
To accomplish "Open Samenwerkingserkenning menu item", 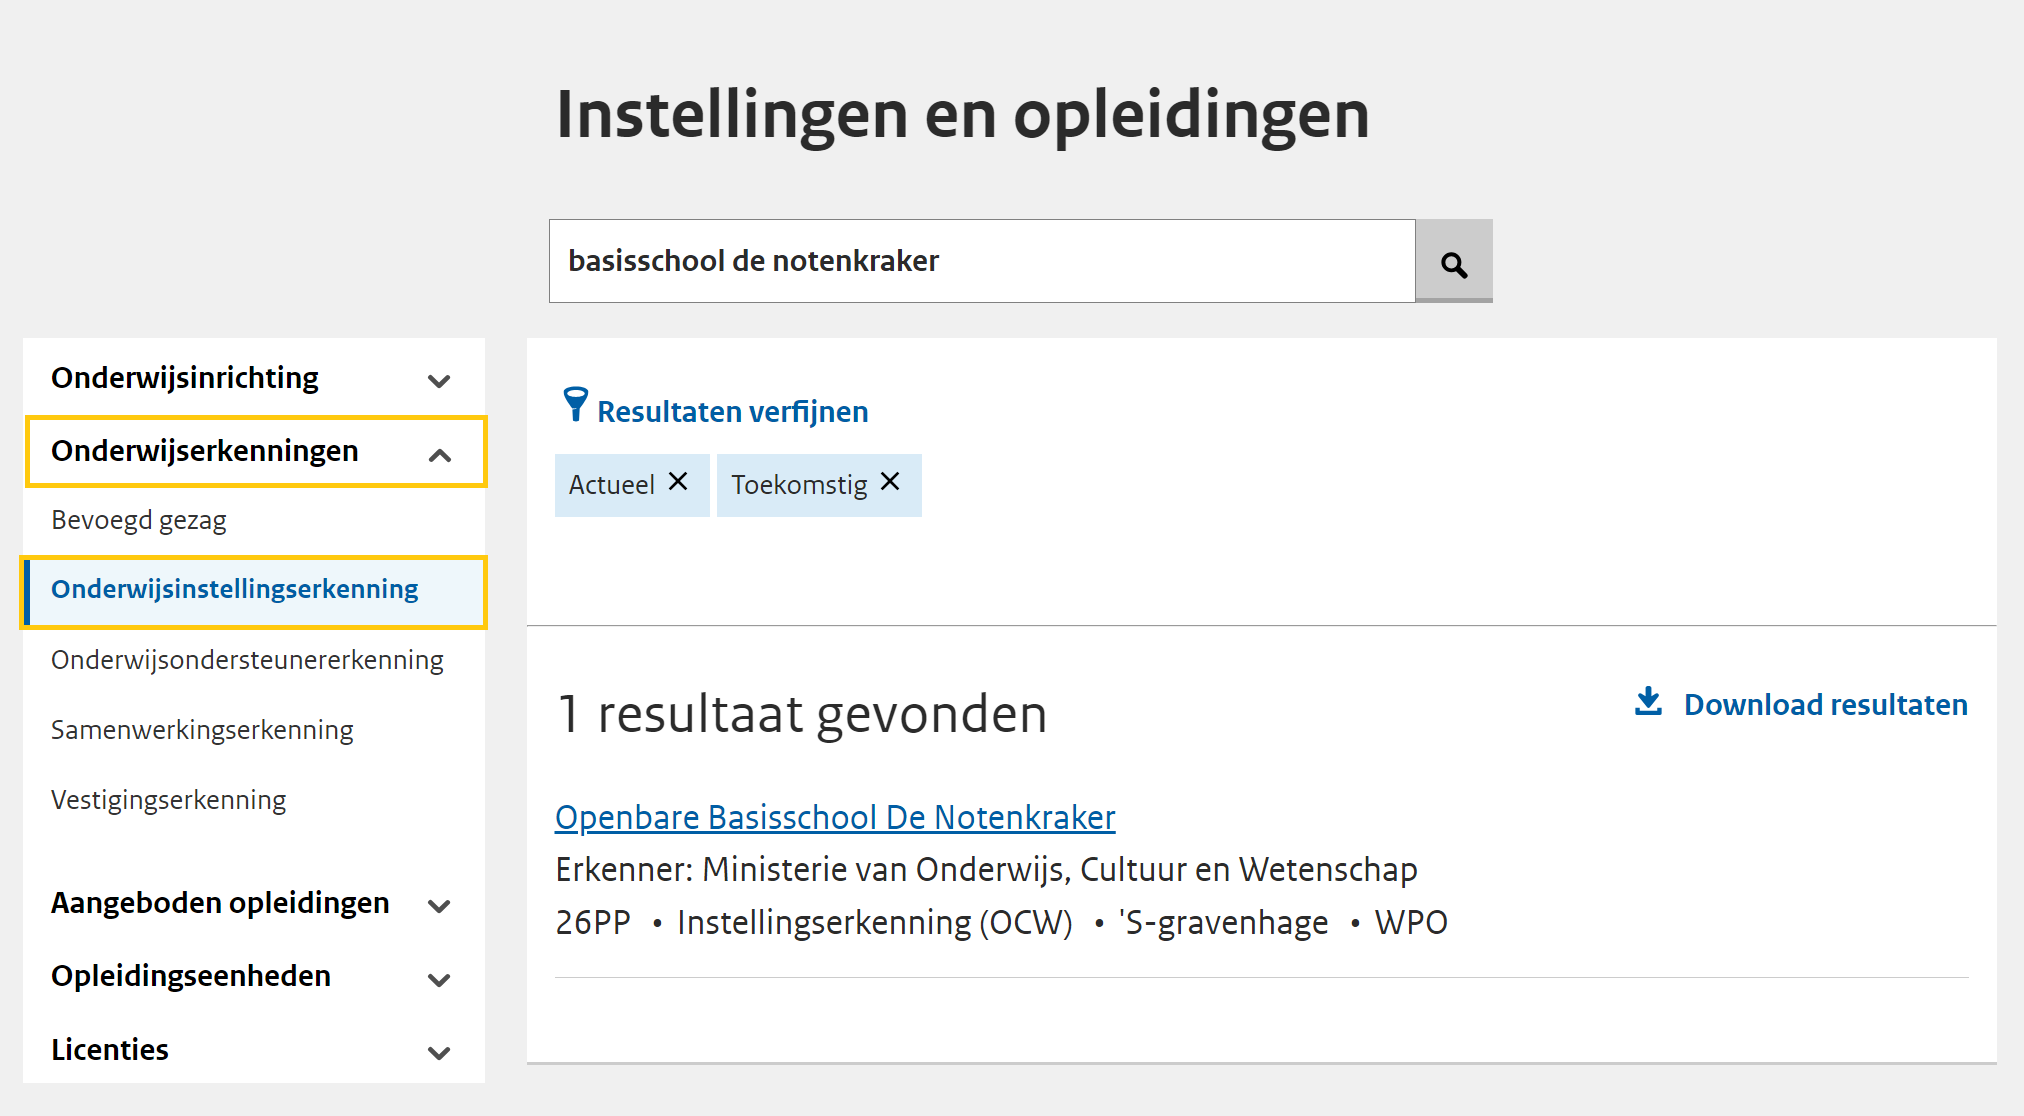I will (x=202, y=730).
